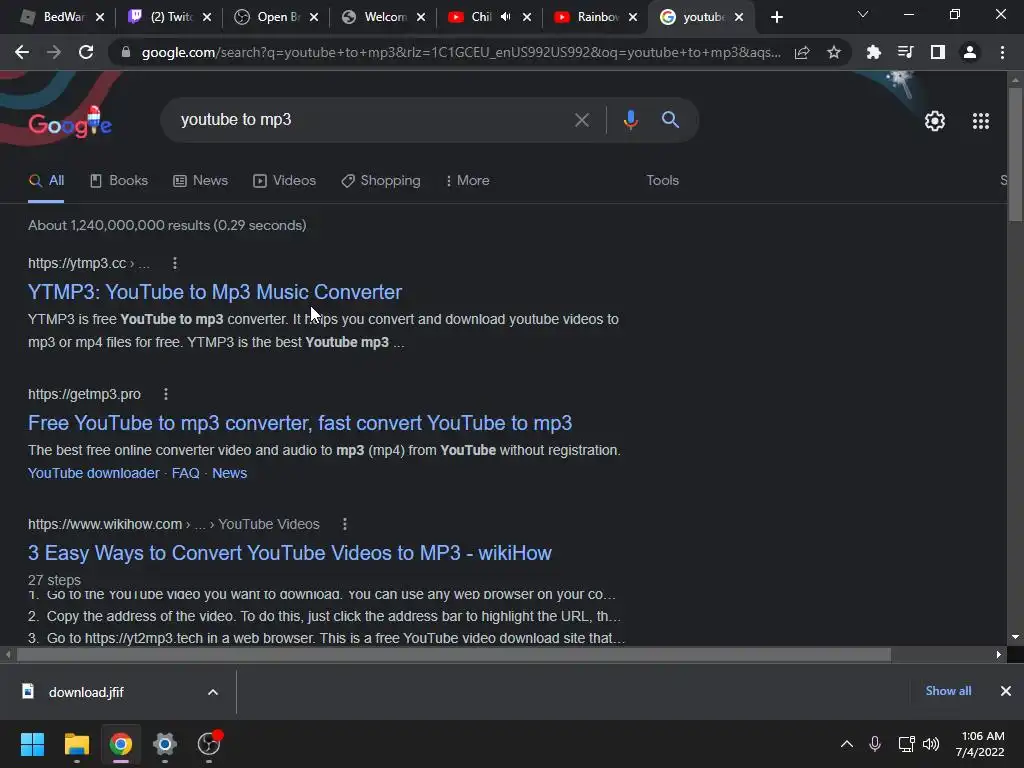Open the Windows Start menu
This screenshot has width=1024, height=768.
point(32,744)
